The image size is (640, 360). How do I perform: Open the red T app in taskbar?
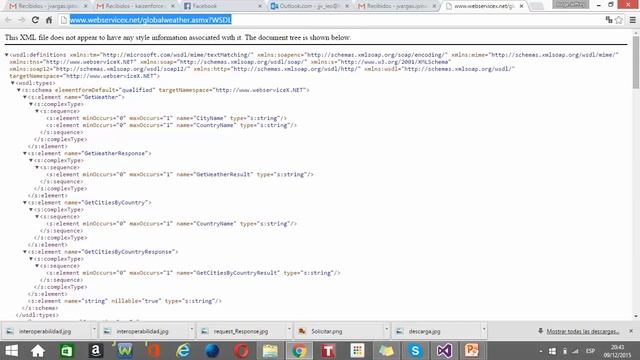[x=328, y=351]
